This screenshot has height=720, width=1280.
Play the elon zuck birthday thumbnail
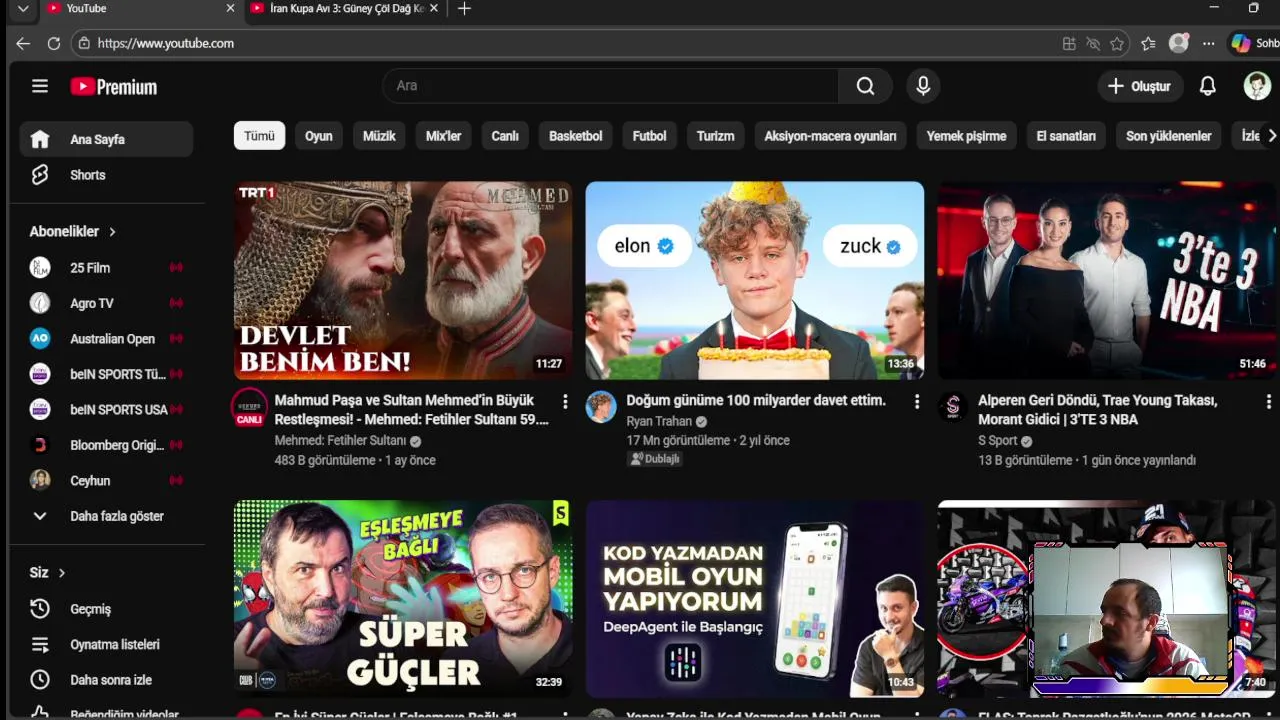(755, 280)
